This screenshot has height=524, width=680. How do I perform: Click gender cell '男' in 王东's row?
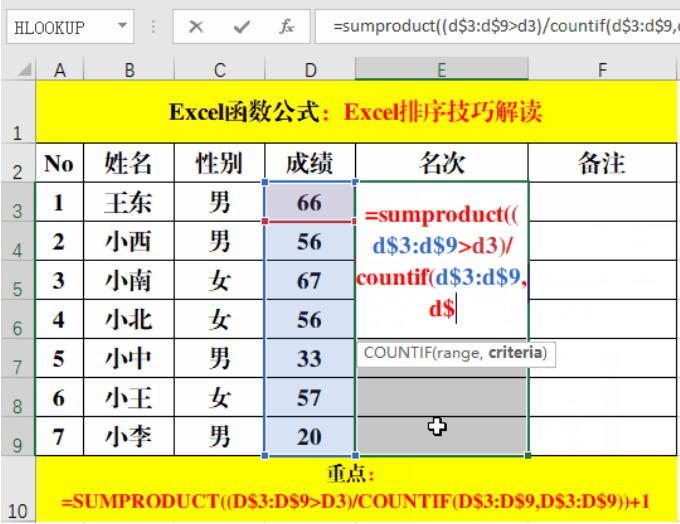(x=219, y=202)
